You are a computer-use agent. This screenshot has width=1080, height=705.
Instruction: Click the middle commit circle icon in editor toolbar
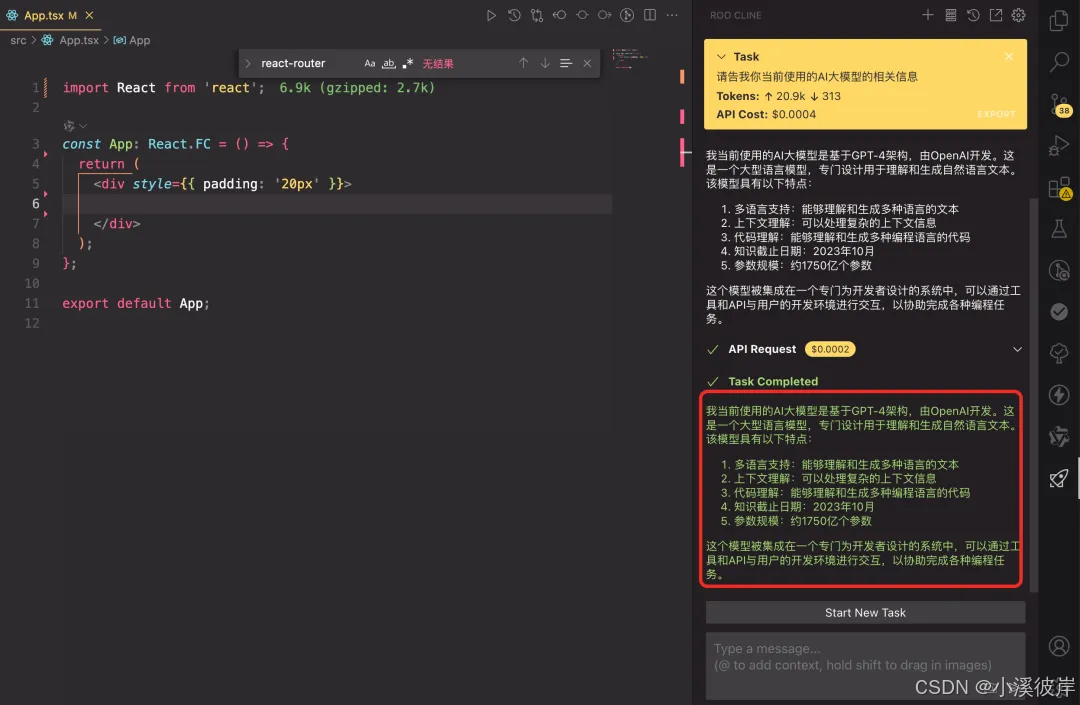point(582,15)
